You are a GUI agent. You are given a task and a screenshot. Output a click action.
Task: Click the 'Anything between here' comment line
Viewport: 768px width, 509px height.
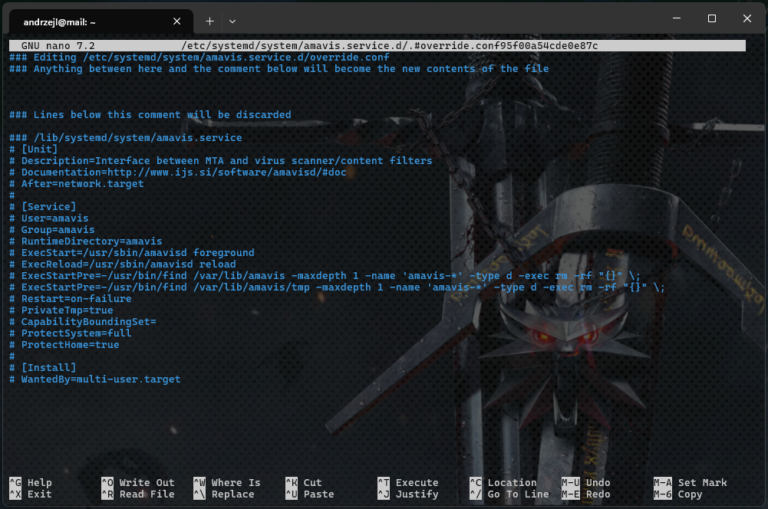279,69
